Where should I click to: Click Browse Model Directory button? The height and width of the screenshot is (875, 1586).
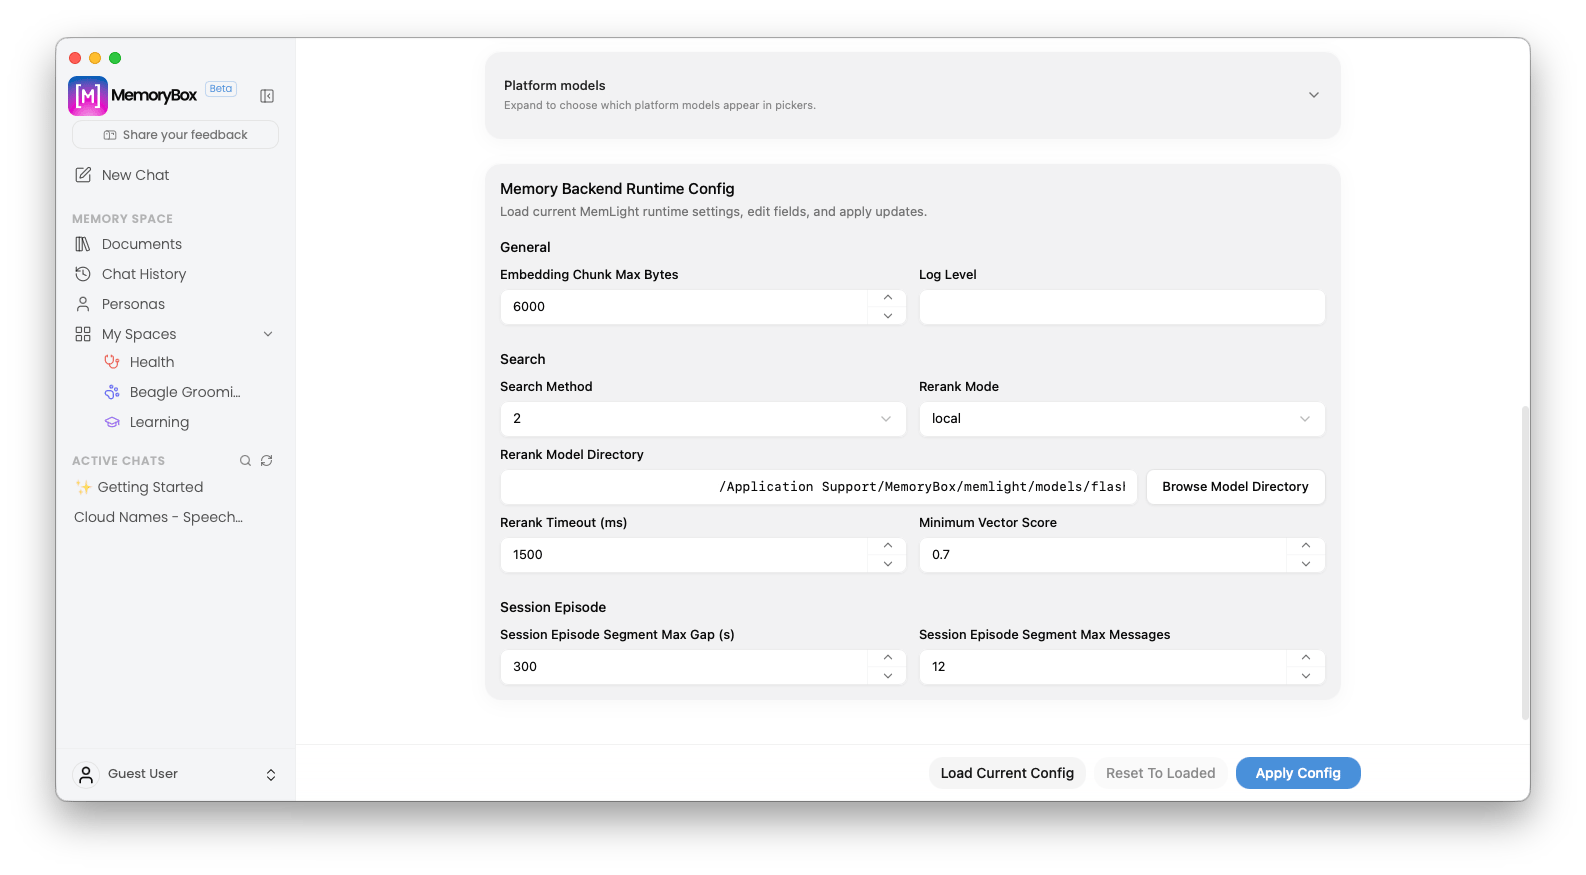(1235, 487)
